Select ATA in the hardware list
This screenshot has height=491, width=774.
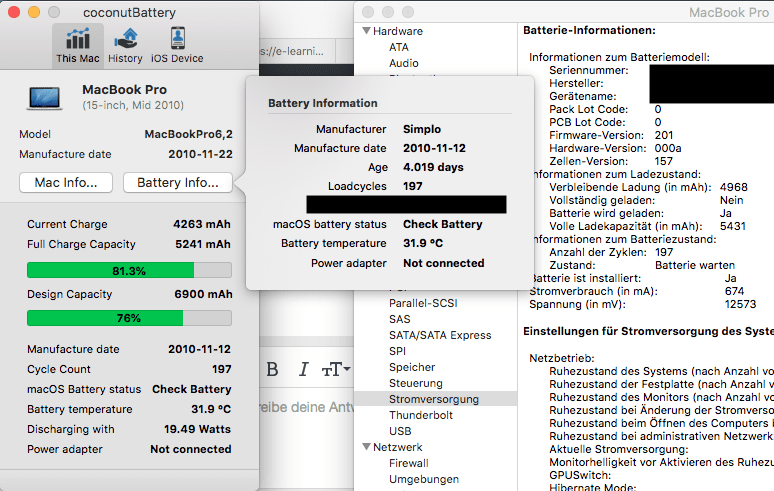pos(399,47)
